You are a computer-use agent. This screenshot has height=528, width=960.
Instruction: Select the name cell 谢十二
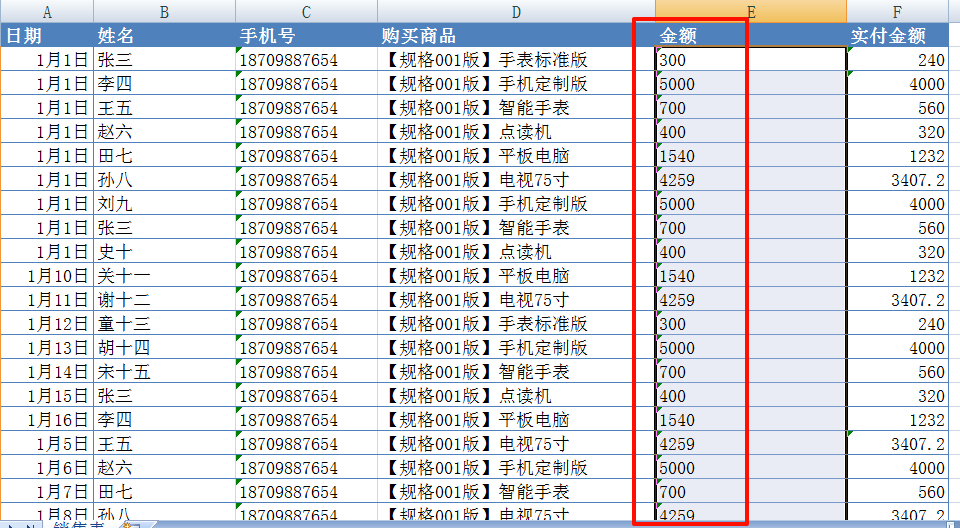tap(165, 300)
